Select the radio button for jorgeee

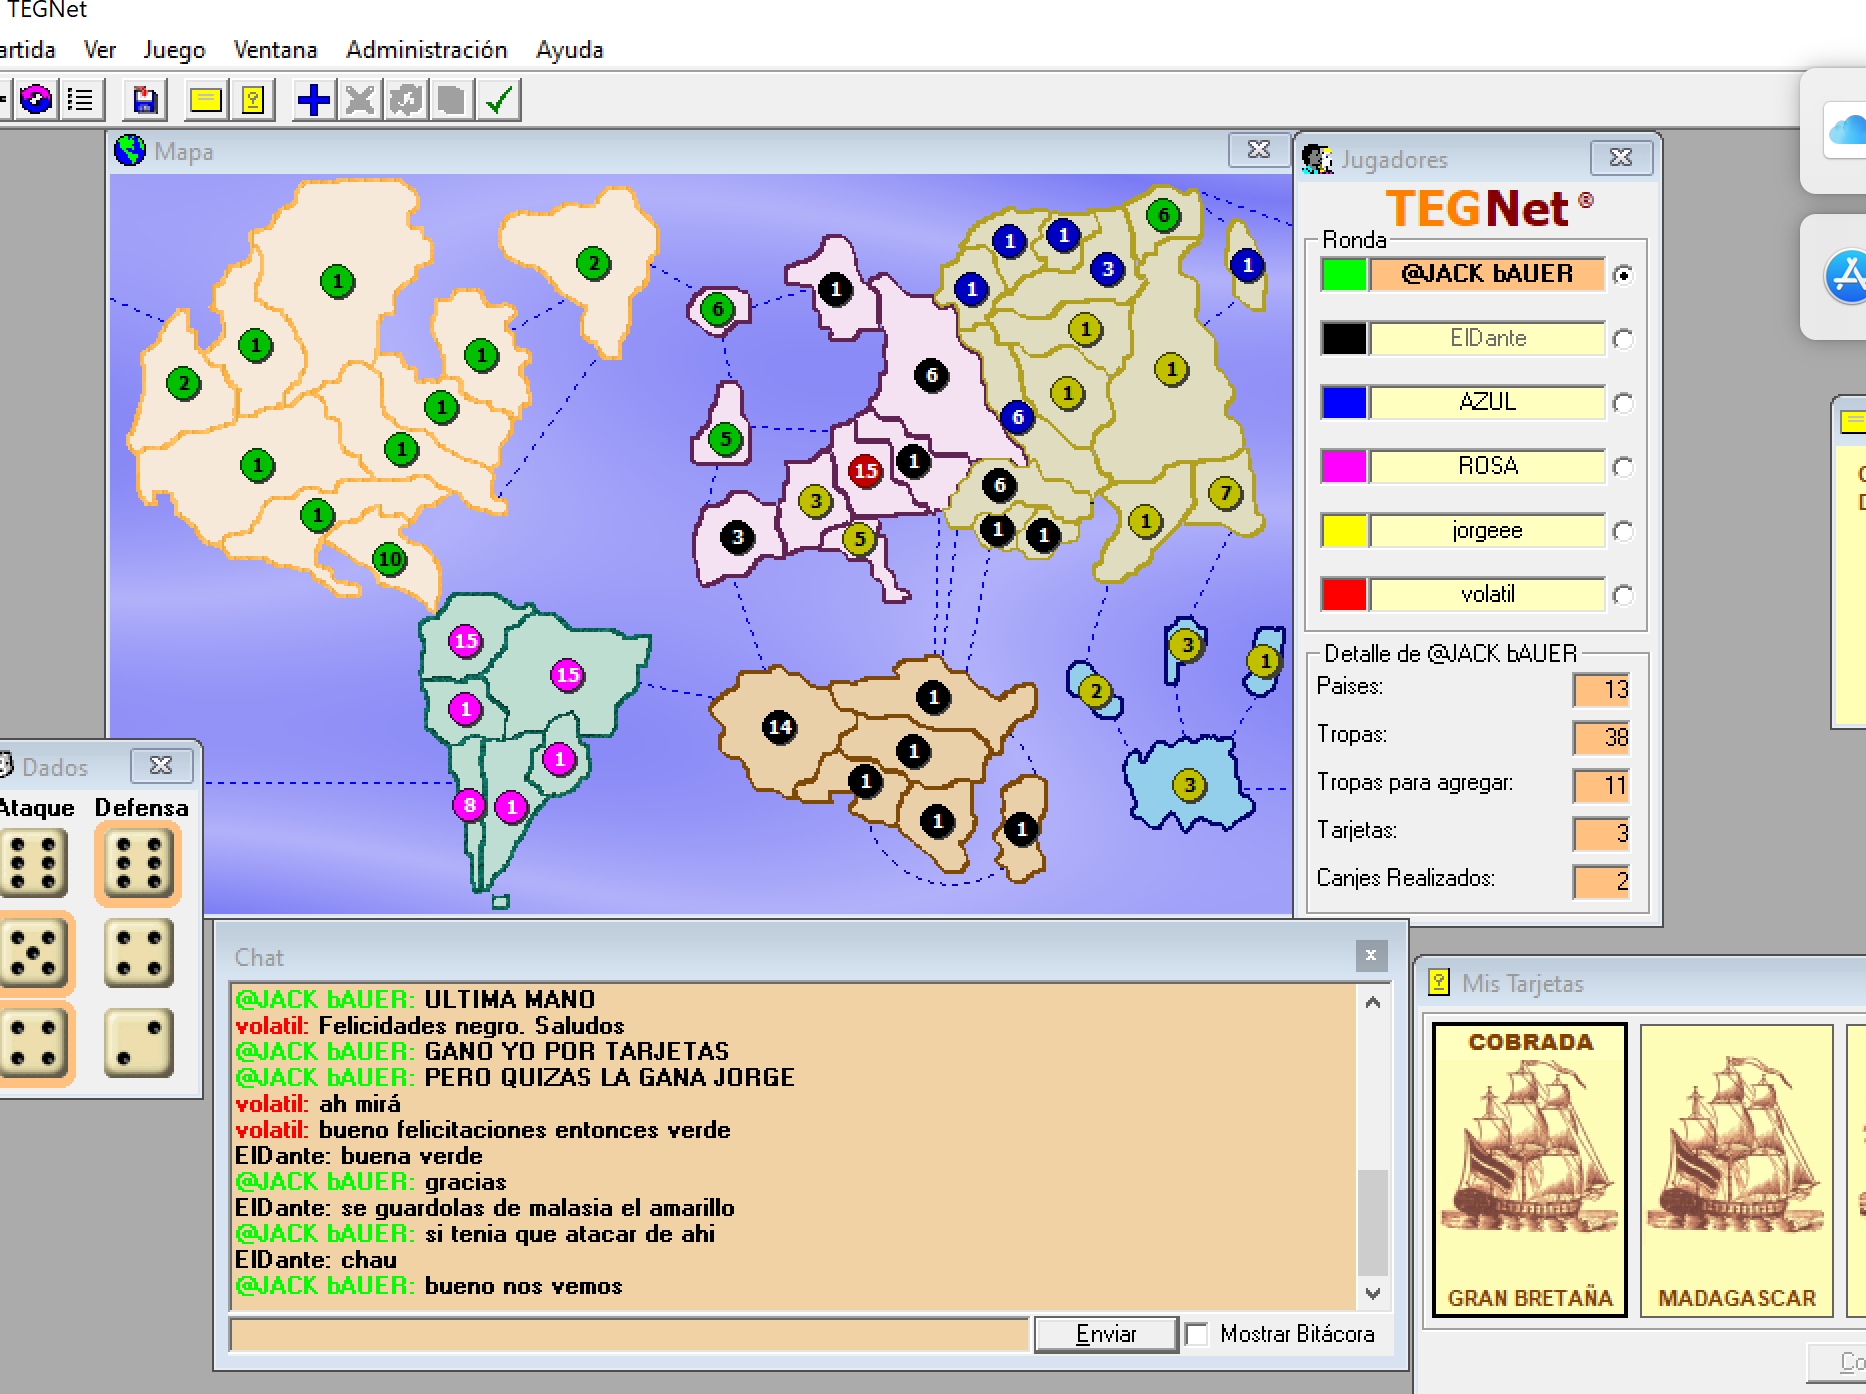[x=1623, y=531]
